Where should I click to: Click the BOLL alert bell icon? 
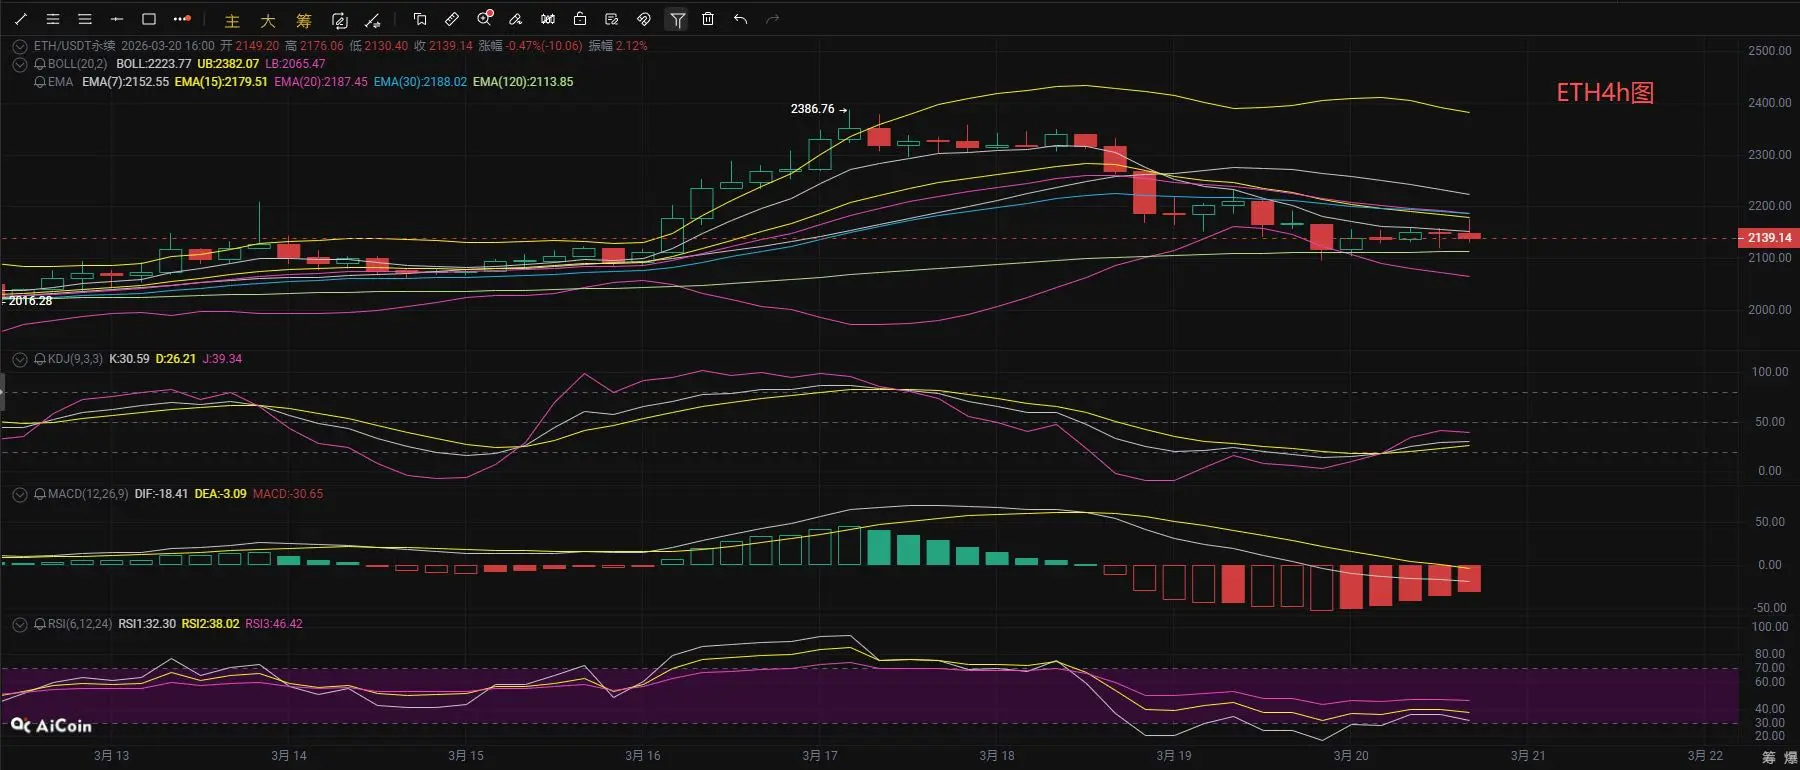[x=40, y=64]
